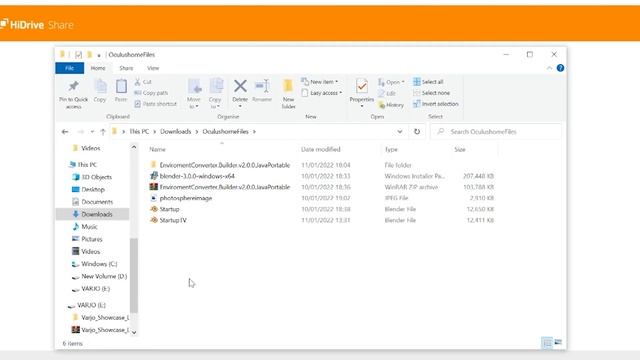Click the New folder icon

click(x=288, y=86)
